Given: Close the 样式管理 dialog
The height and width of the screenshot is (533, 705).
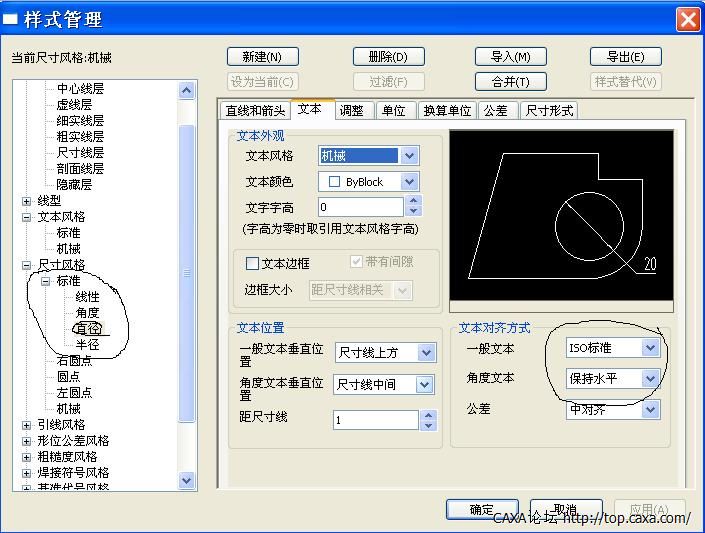Looking at the screenshot, I should [688, 20].
